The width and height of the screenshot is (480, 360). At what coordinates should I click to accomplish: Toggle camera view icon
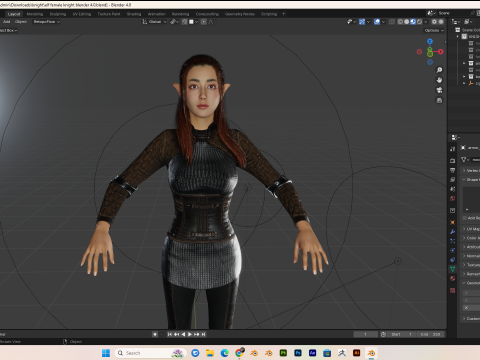[439, 90]
